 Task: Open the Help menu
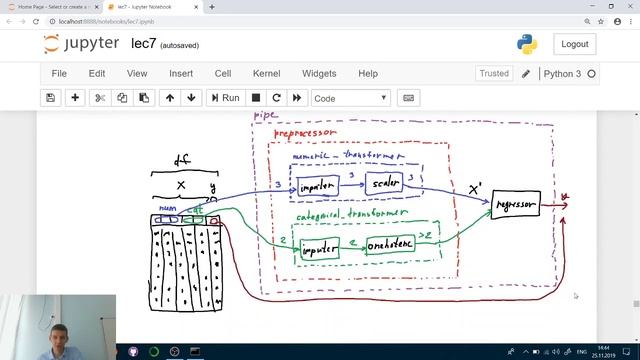click(x=368, y=73)
